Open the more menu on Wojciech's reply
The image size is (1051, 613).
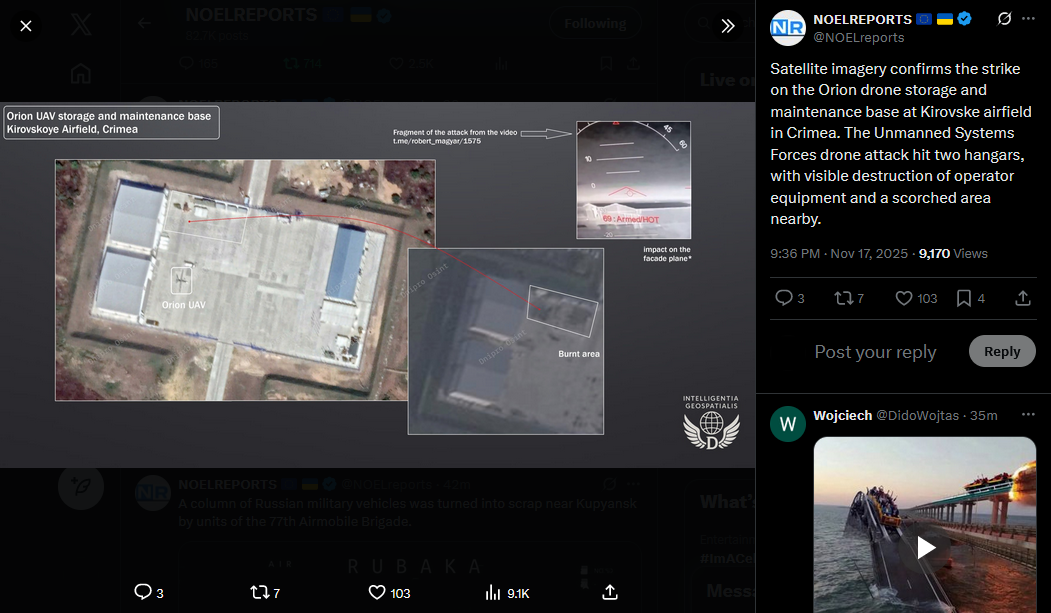[x=1028, y=415]
